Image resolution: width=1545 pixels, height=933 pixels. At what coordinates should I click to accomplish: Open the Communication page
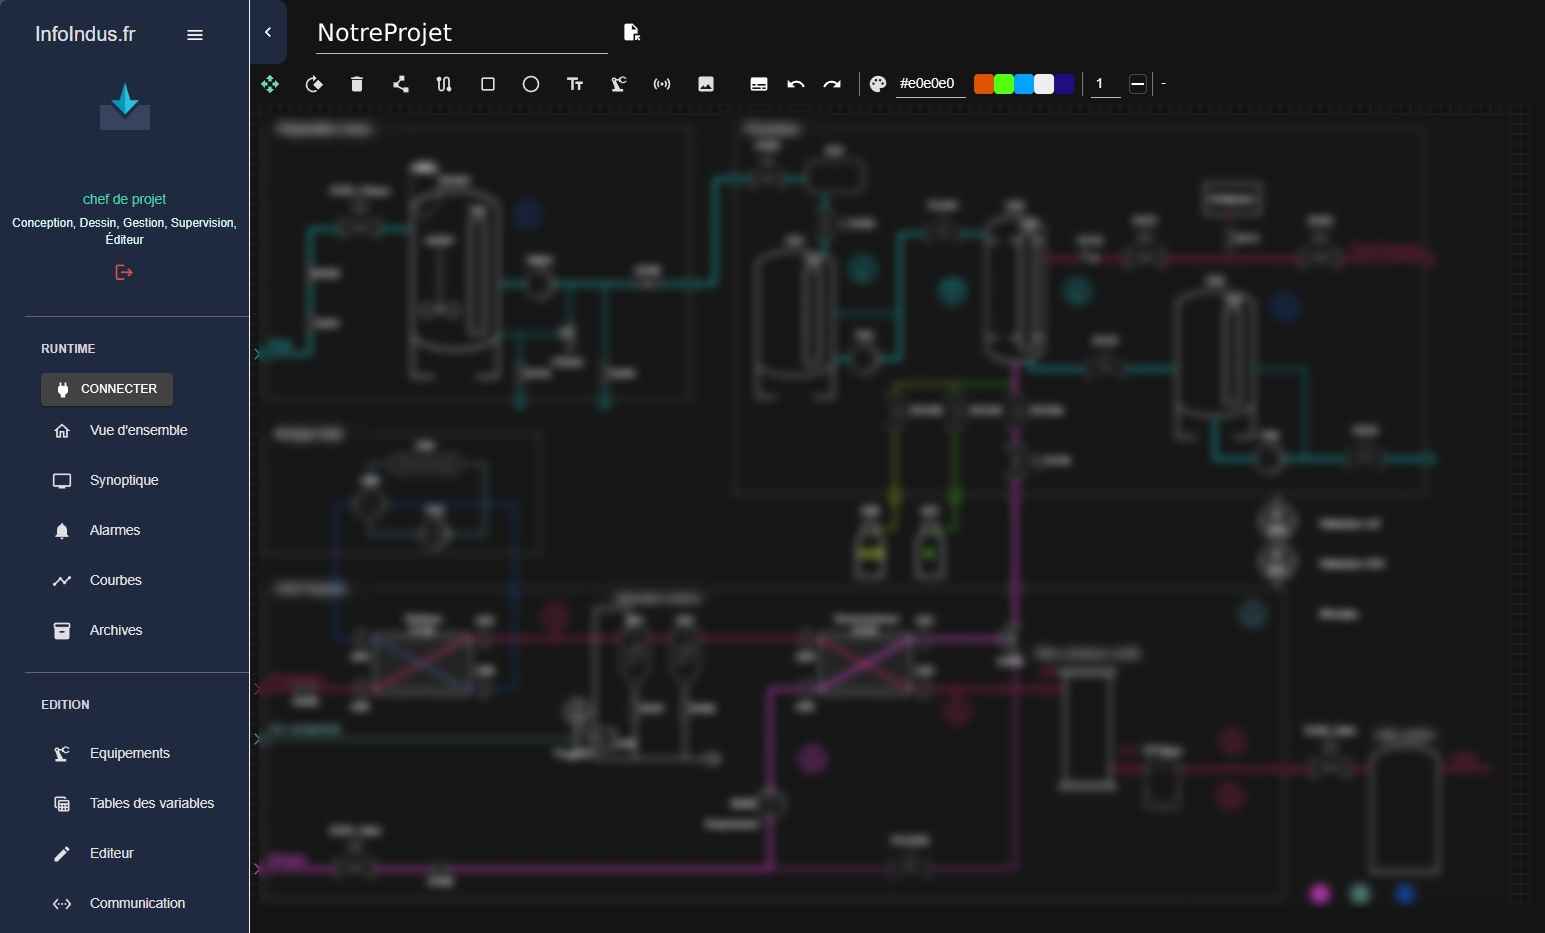pos(137,903)
